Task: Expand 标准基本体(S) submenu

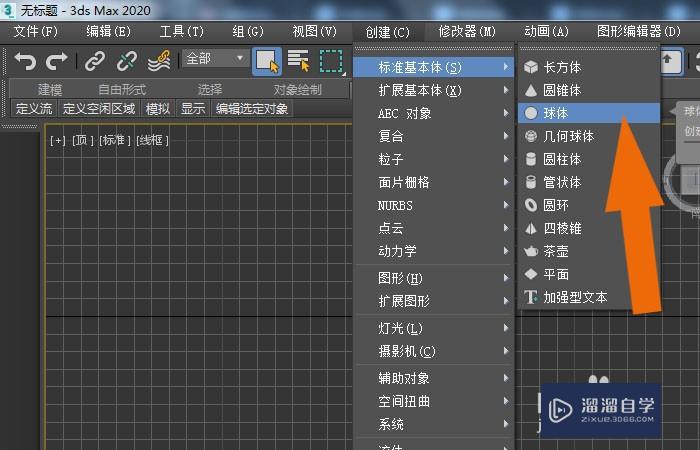Action: point(433,67)
